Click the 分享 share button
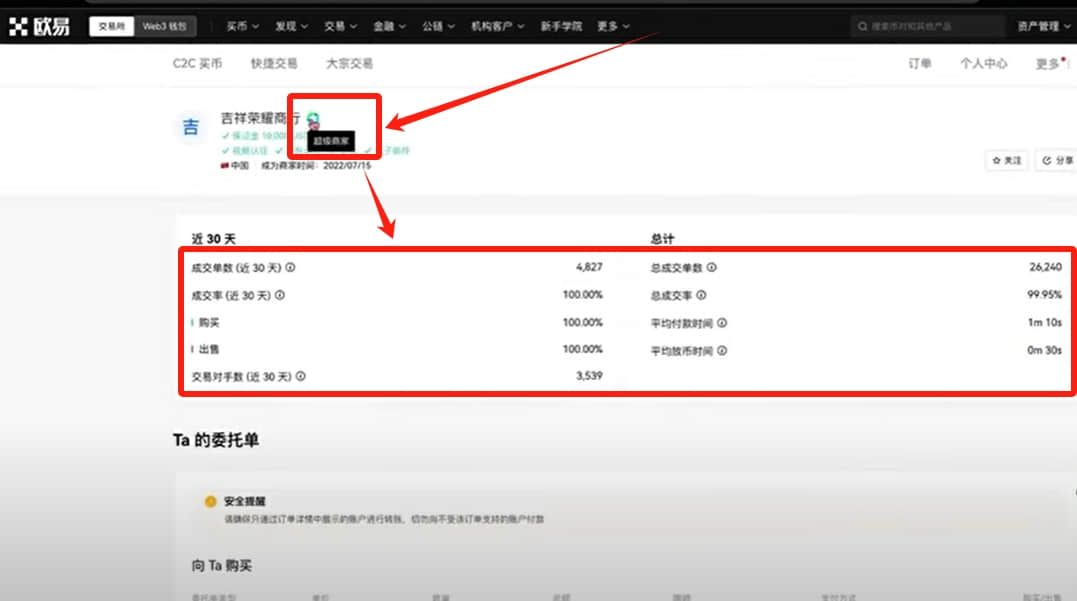The image size is (1077, 601). click(1056, 160)
